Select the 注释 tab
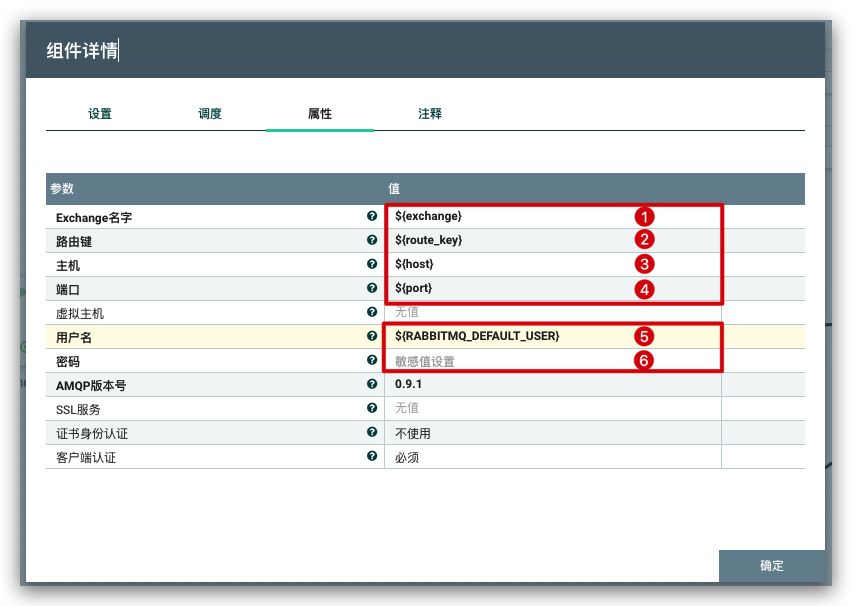Viewport: 852px width, 606px height. coord(430,114)
